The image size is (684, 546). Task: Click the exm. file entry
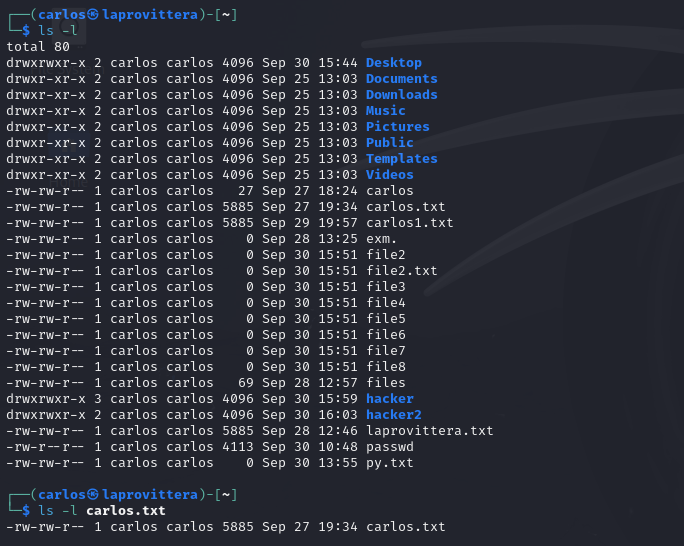pos(381,239)
